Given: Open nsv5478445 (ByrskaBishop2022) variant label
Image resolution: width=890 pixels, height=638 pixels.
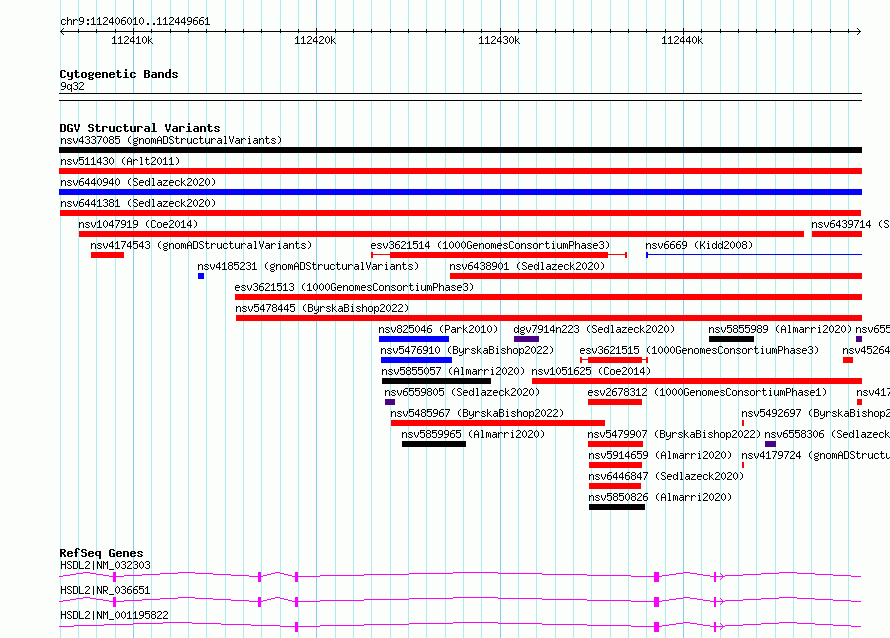Looking at the screenshot, I should 322,308.
